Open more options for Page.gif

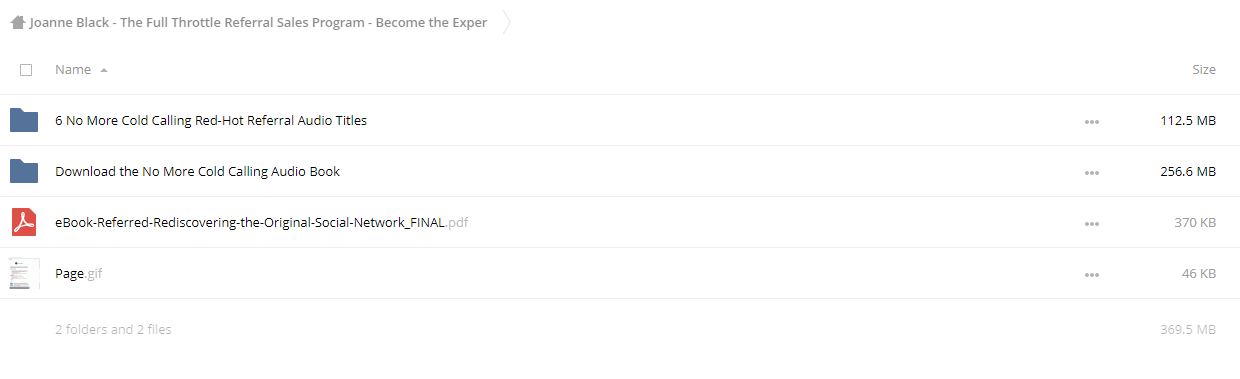[x=1091, y=275]
